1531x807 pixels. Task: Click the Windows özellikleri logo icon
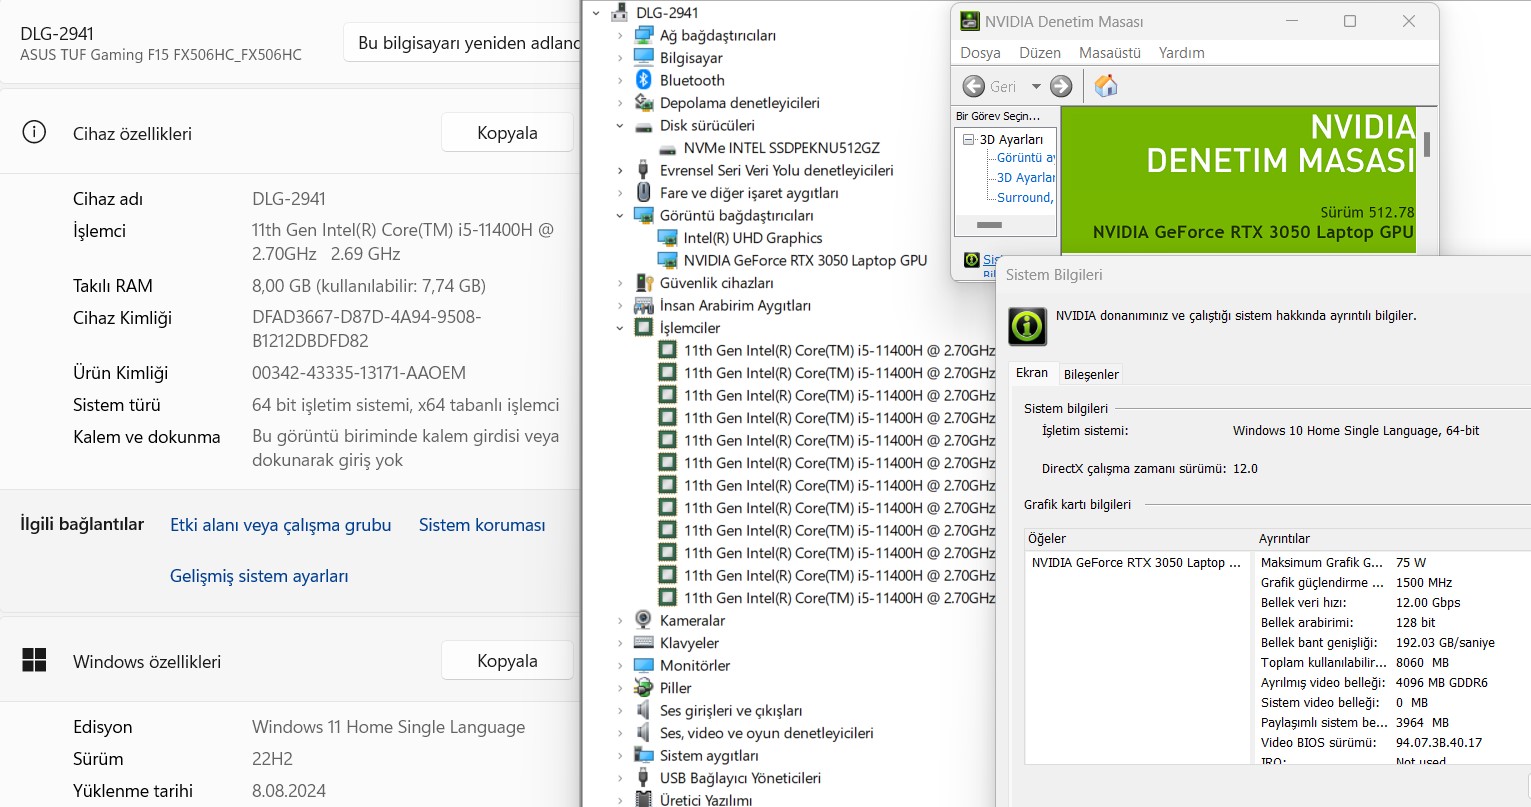tap(34, 660)
